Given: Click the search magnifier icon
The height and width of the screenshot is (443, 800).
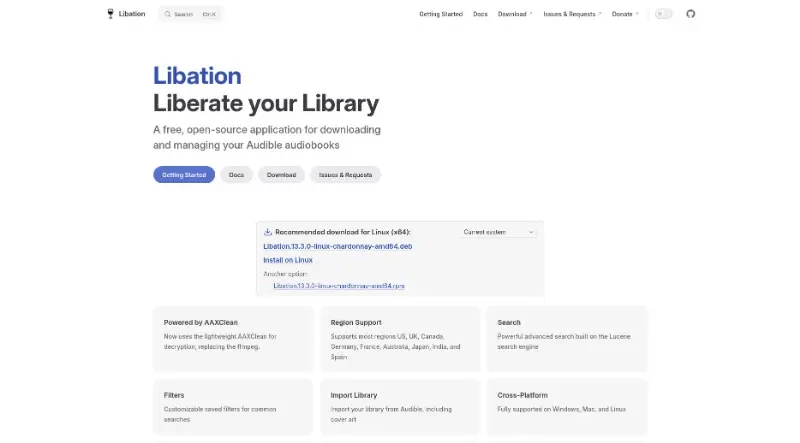Looking at the screenshot, I should tap(166, 14).
